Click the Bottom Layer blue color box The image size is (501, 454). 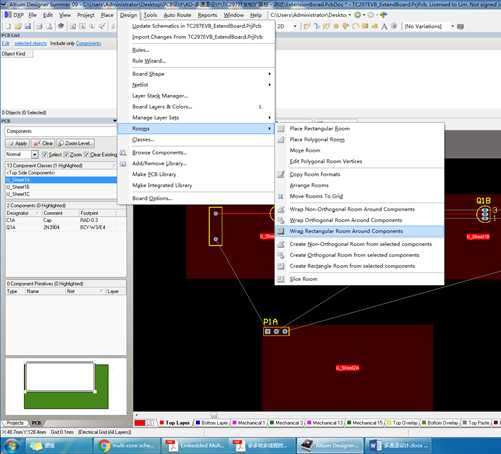tap(198, 423)
